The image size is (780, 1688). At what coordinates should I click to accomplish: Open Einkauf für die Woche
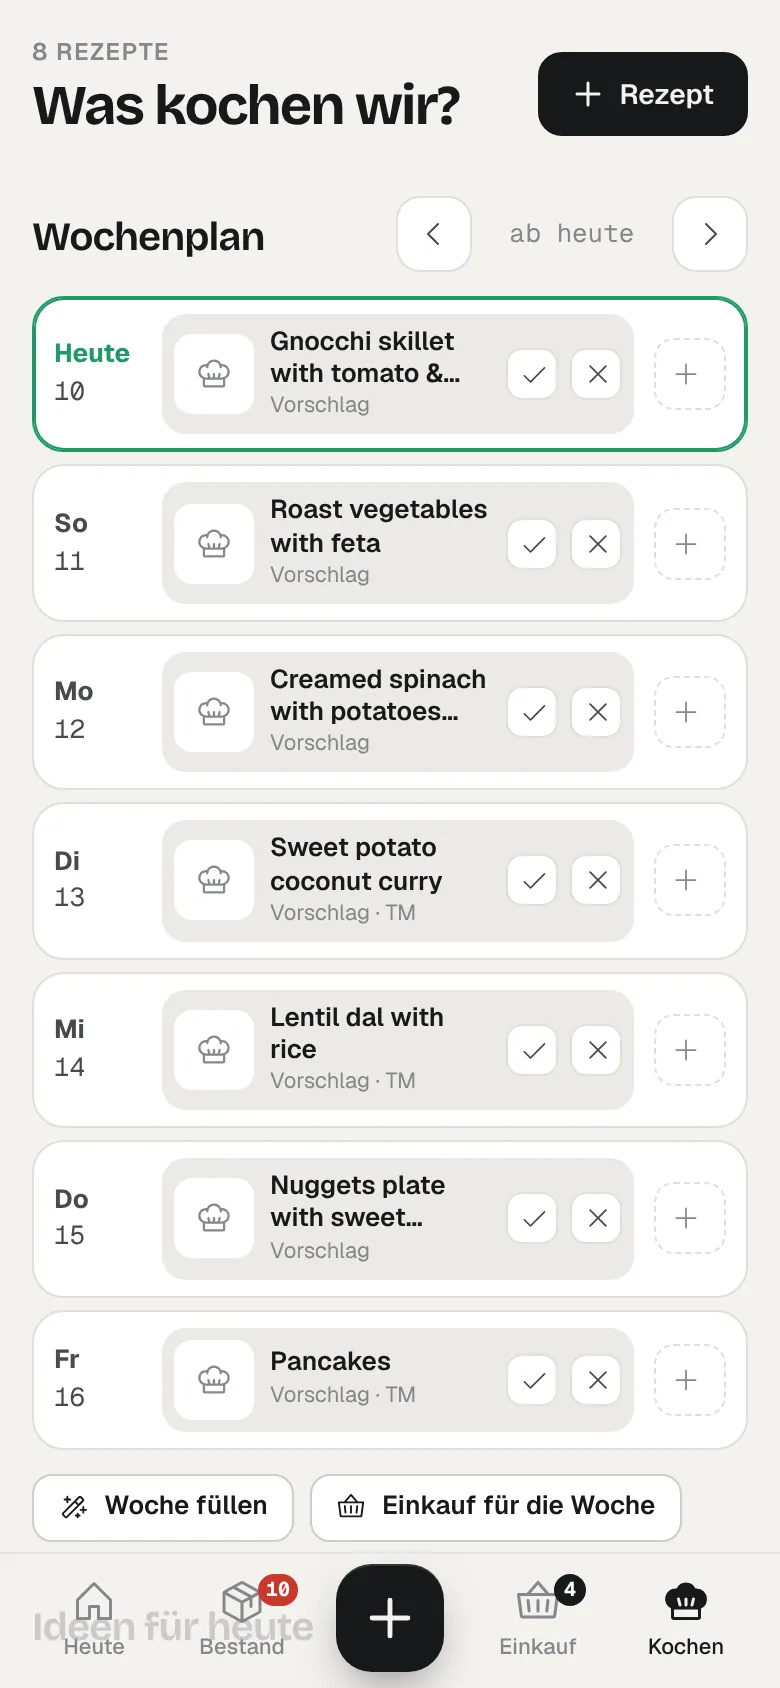point(496,1507)
